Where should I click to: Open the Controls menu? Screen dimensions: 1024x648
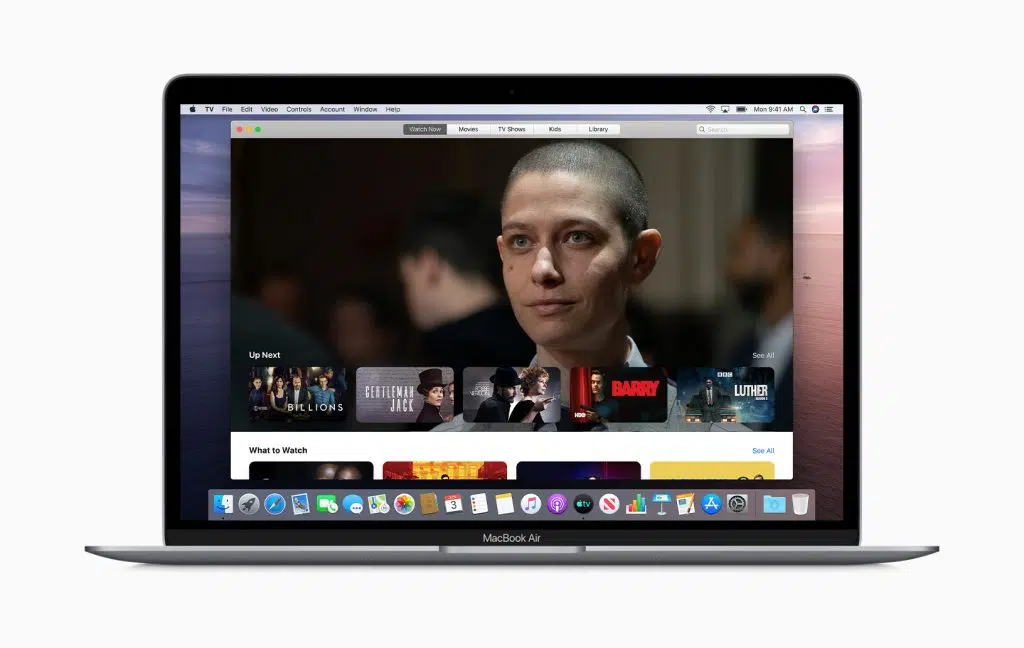[x=298, y=109]
